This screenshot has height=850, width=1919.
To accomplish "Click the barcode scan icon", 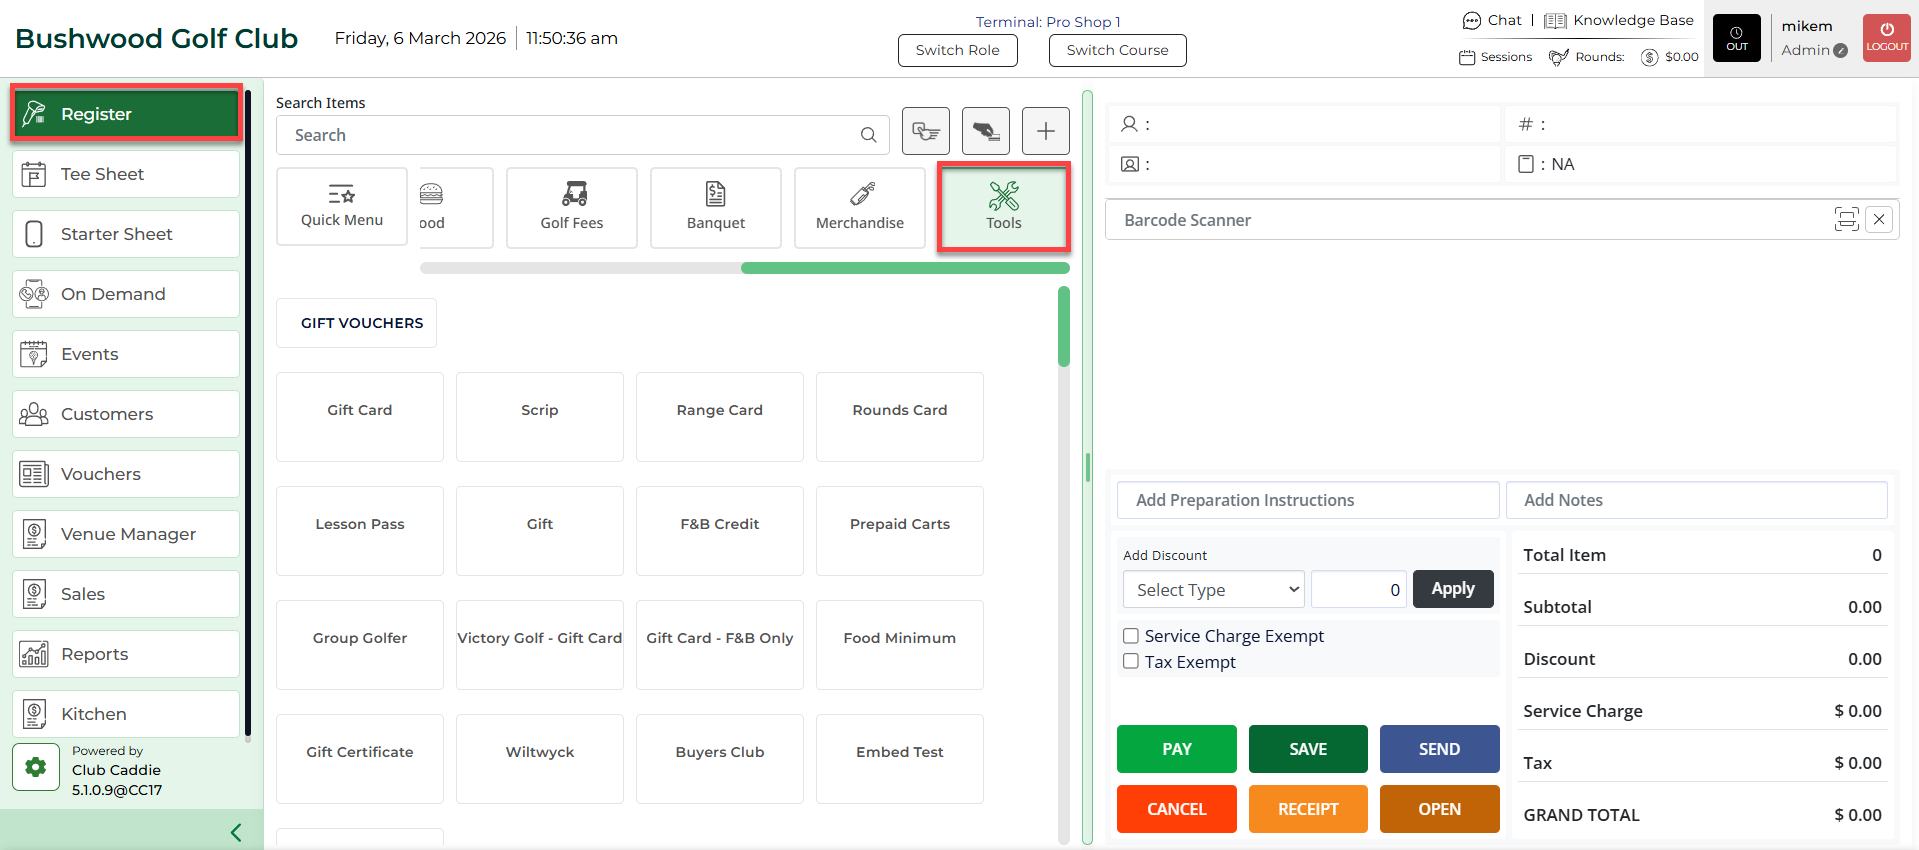I will pos(1846,219).
